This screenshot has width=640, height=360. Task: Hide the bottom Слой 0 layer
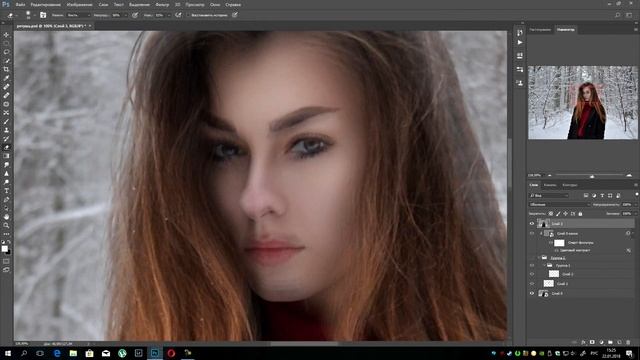(532, 293)
